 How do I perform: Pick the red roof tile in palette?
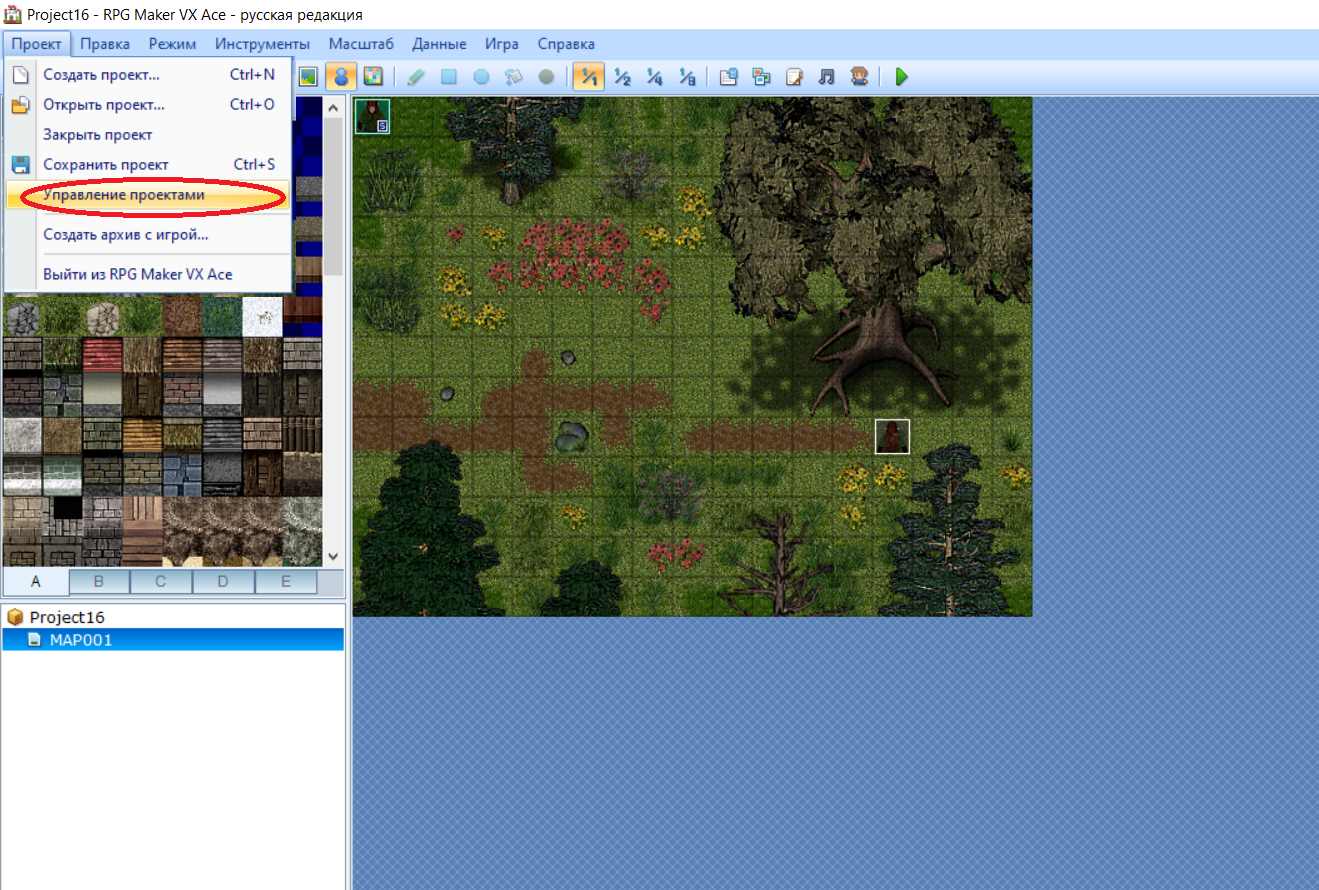tap(102, 357)
